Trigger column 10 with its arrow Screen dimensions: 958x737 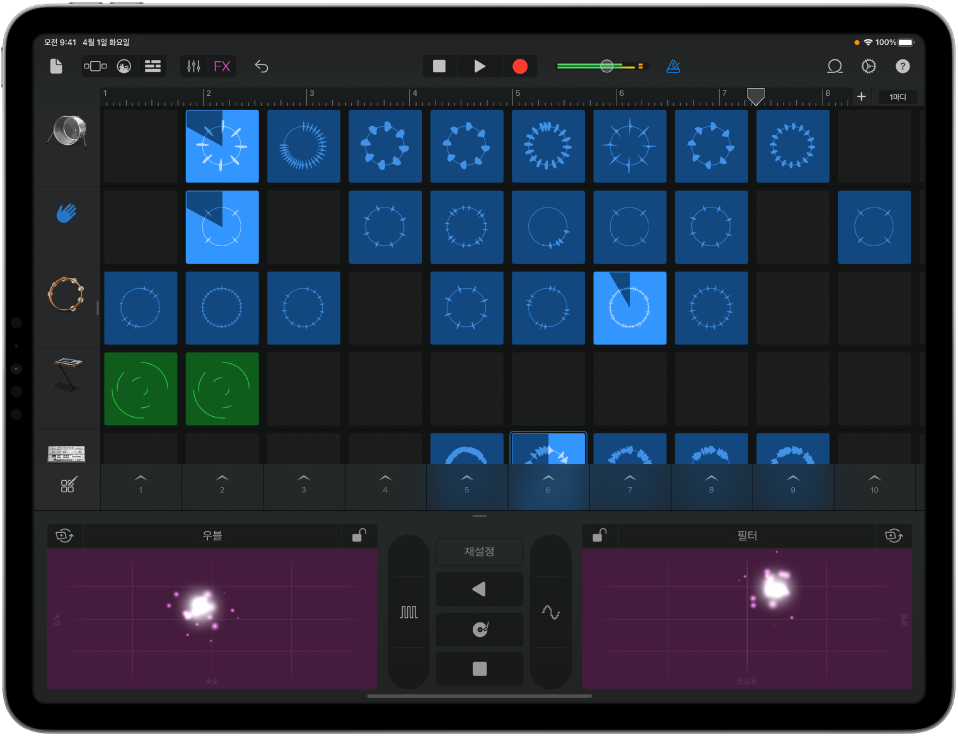[874, 484]
